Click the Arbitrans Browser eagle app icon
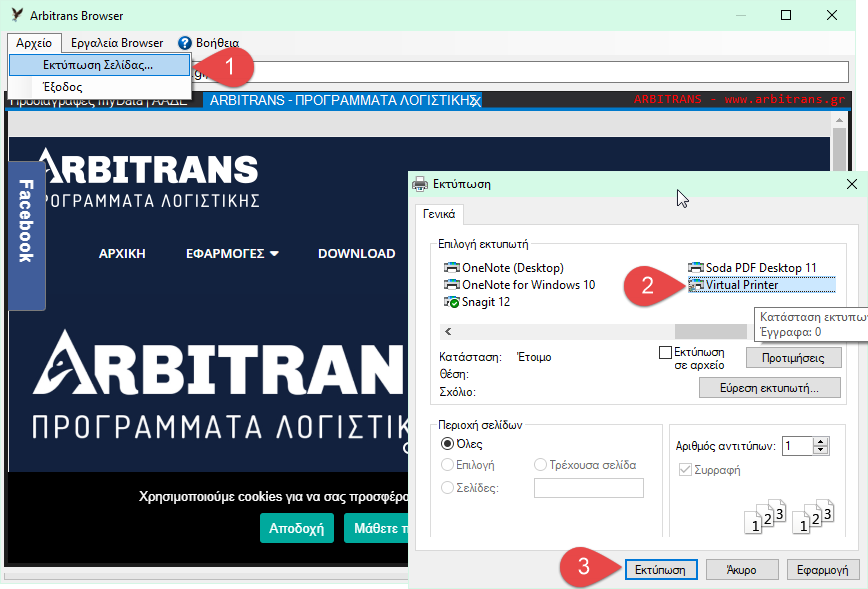The height and width of the screenshot is (589, 868). (17, 15)
